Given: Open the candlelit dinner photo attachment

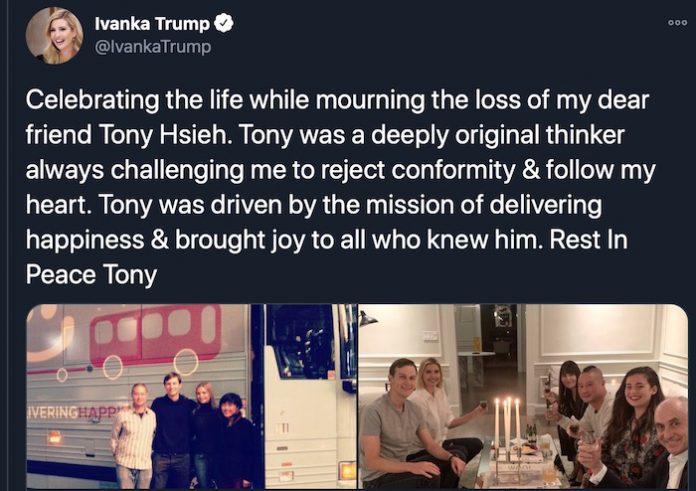Looking at the screenshot, I should (523, 396).
